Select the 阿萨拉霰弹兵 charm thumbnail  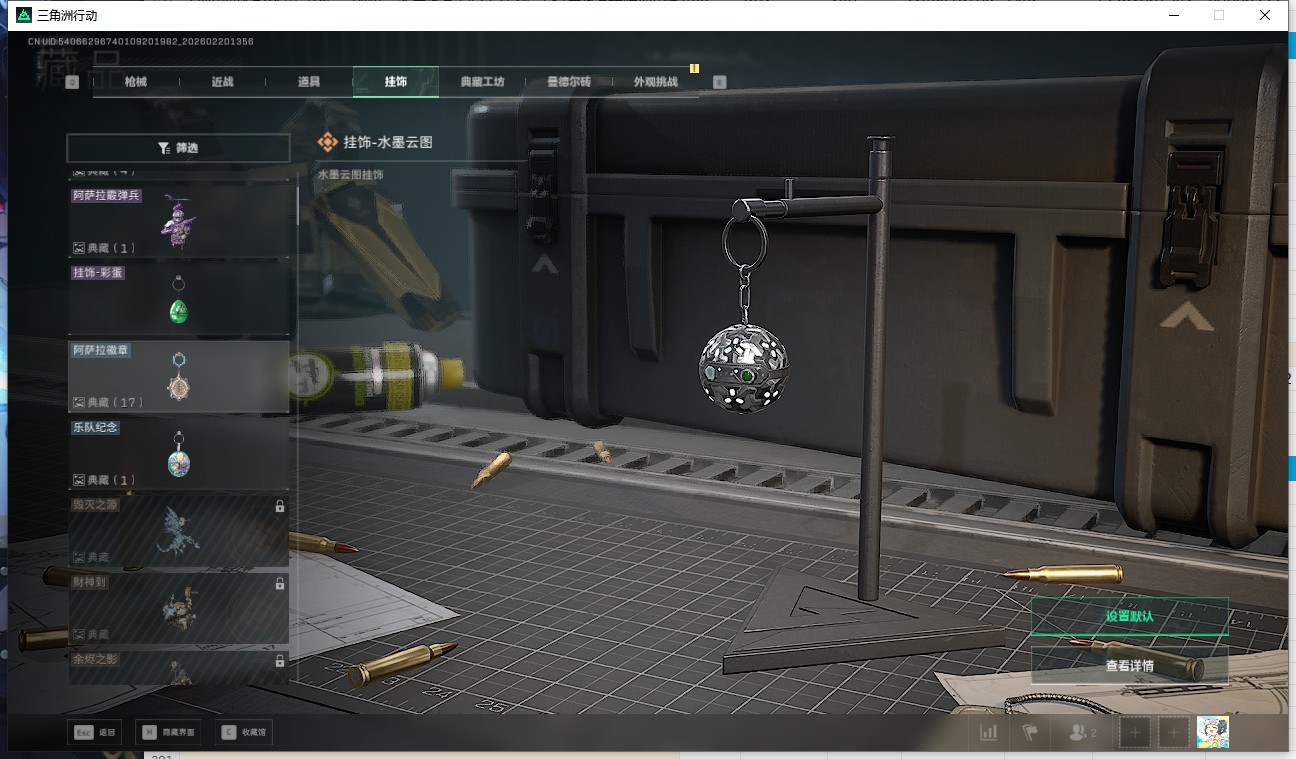pos(178,220)
